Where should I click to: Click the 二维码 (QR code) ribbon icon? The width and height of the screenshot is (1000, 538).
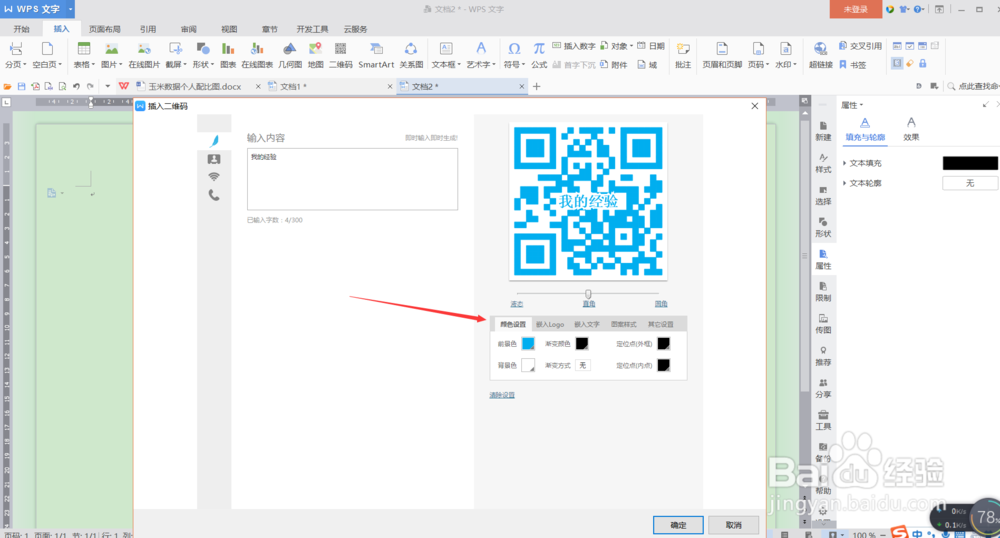click(x=341, y=55)
